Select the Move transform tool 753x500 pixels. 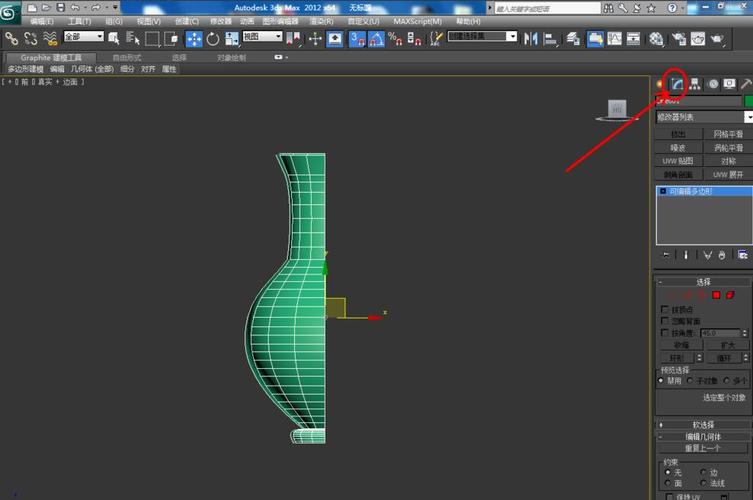(194, 38)
